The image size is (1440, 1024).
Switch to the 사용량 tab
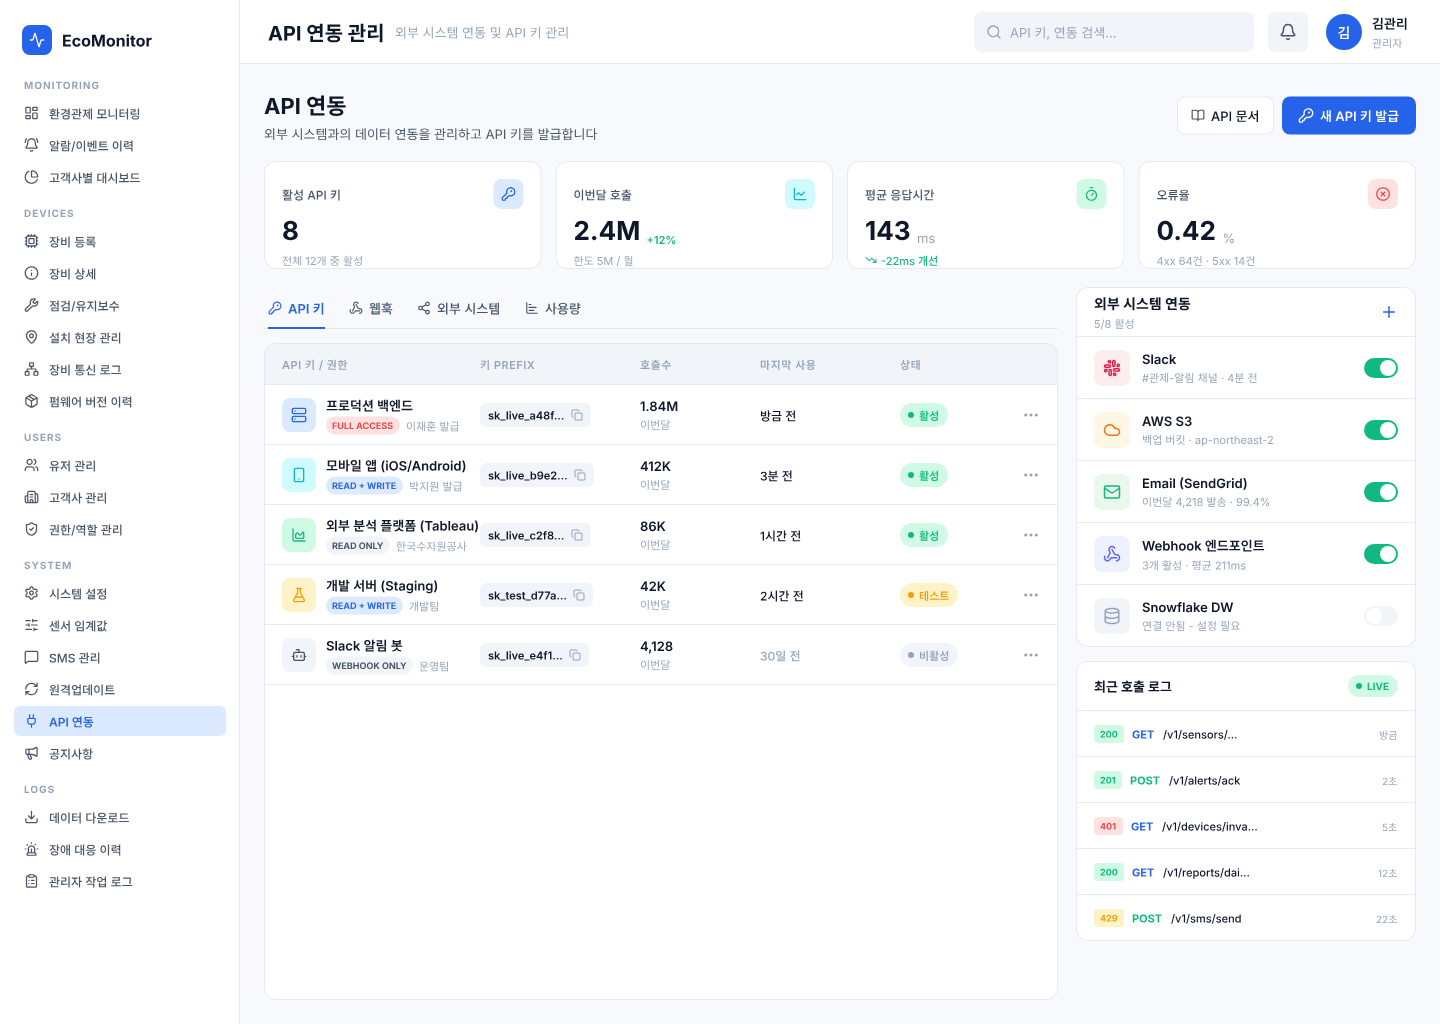(553, 309)
